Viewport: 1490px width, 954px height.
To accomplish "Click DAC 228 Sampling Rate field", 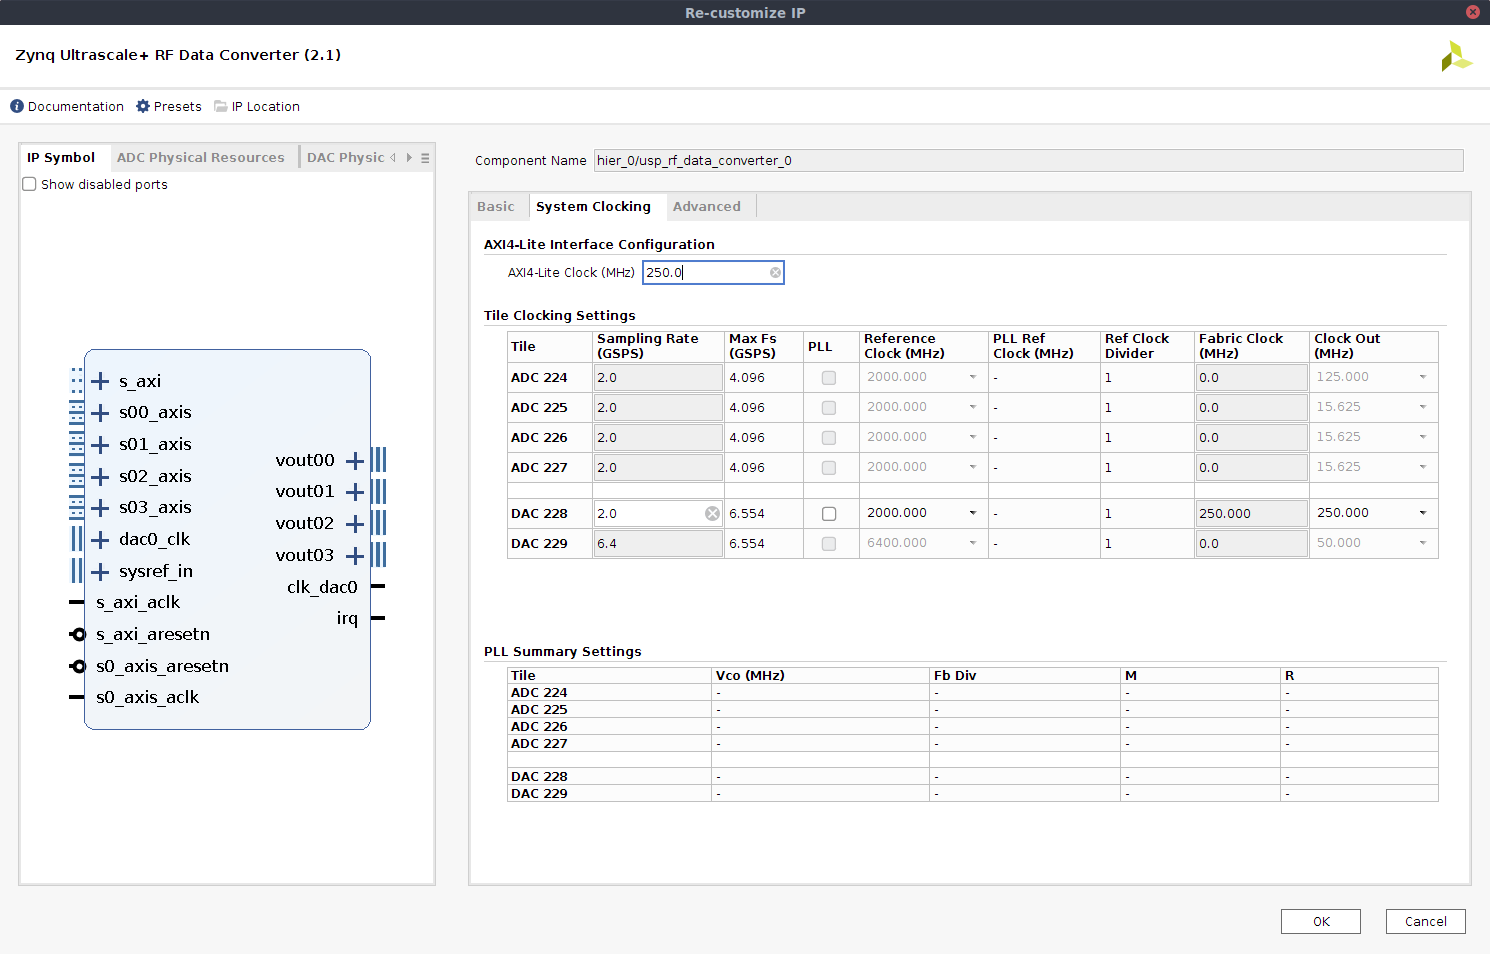I will click(x=658, y=514).
